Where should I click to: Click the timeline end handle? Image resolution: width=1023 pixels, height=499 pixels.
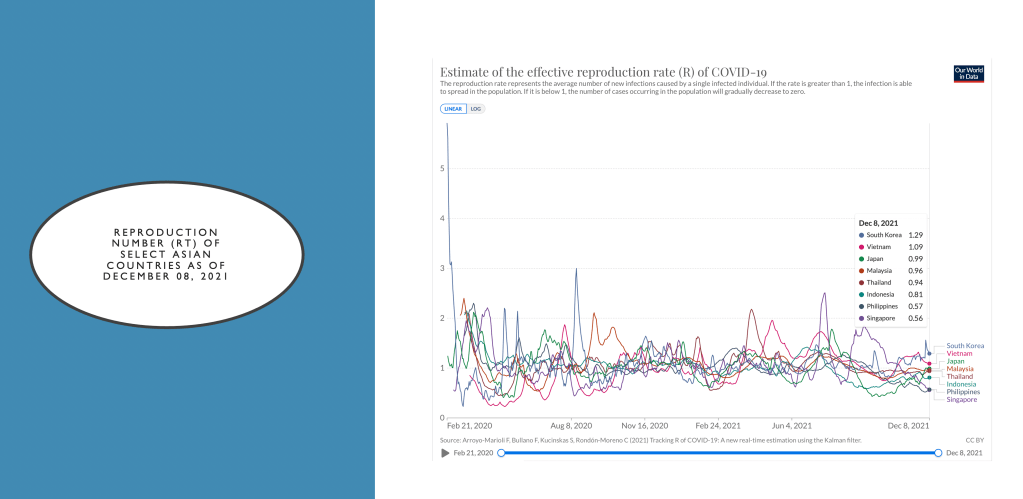938,453
